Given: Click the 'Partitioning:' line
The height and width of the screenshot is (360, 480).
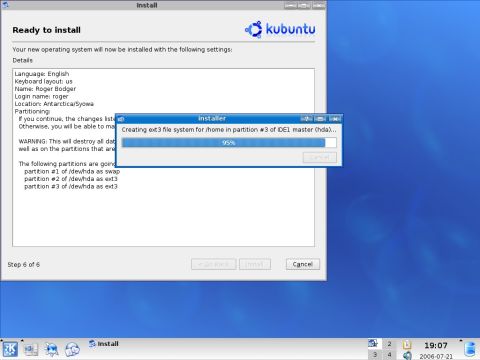Looking at the screenshot, I should [32, 111].
